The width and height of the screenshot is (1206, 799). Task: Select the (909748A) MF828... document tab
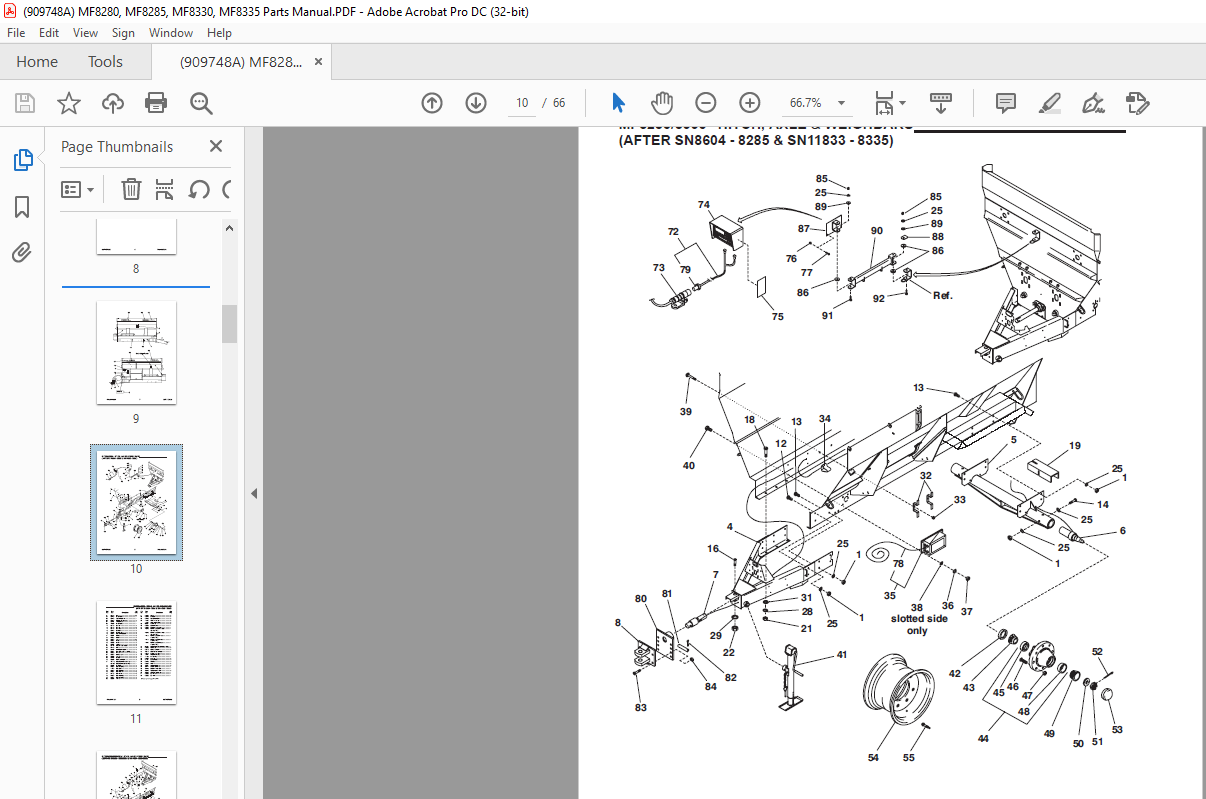[240, 61]
